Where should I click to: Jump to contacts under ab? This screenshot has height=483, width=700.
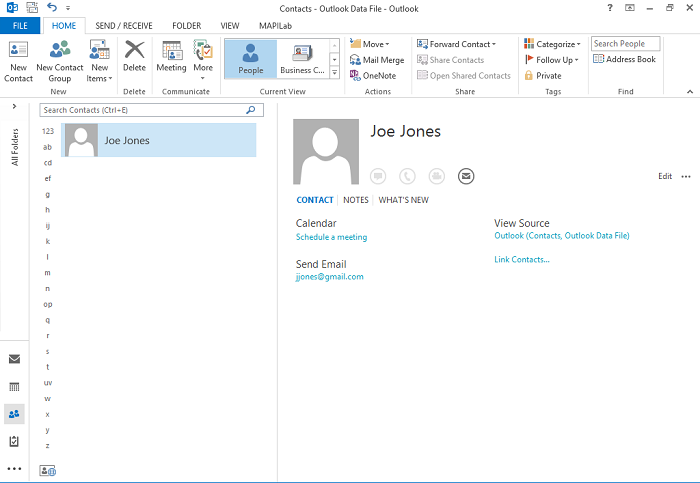[x=47, y=147]
